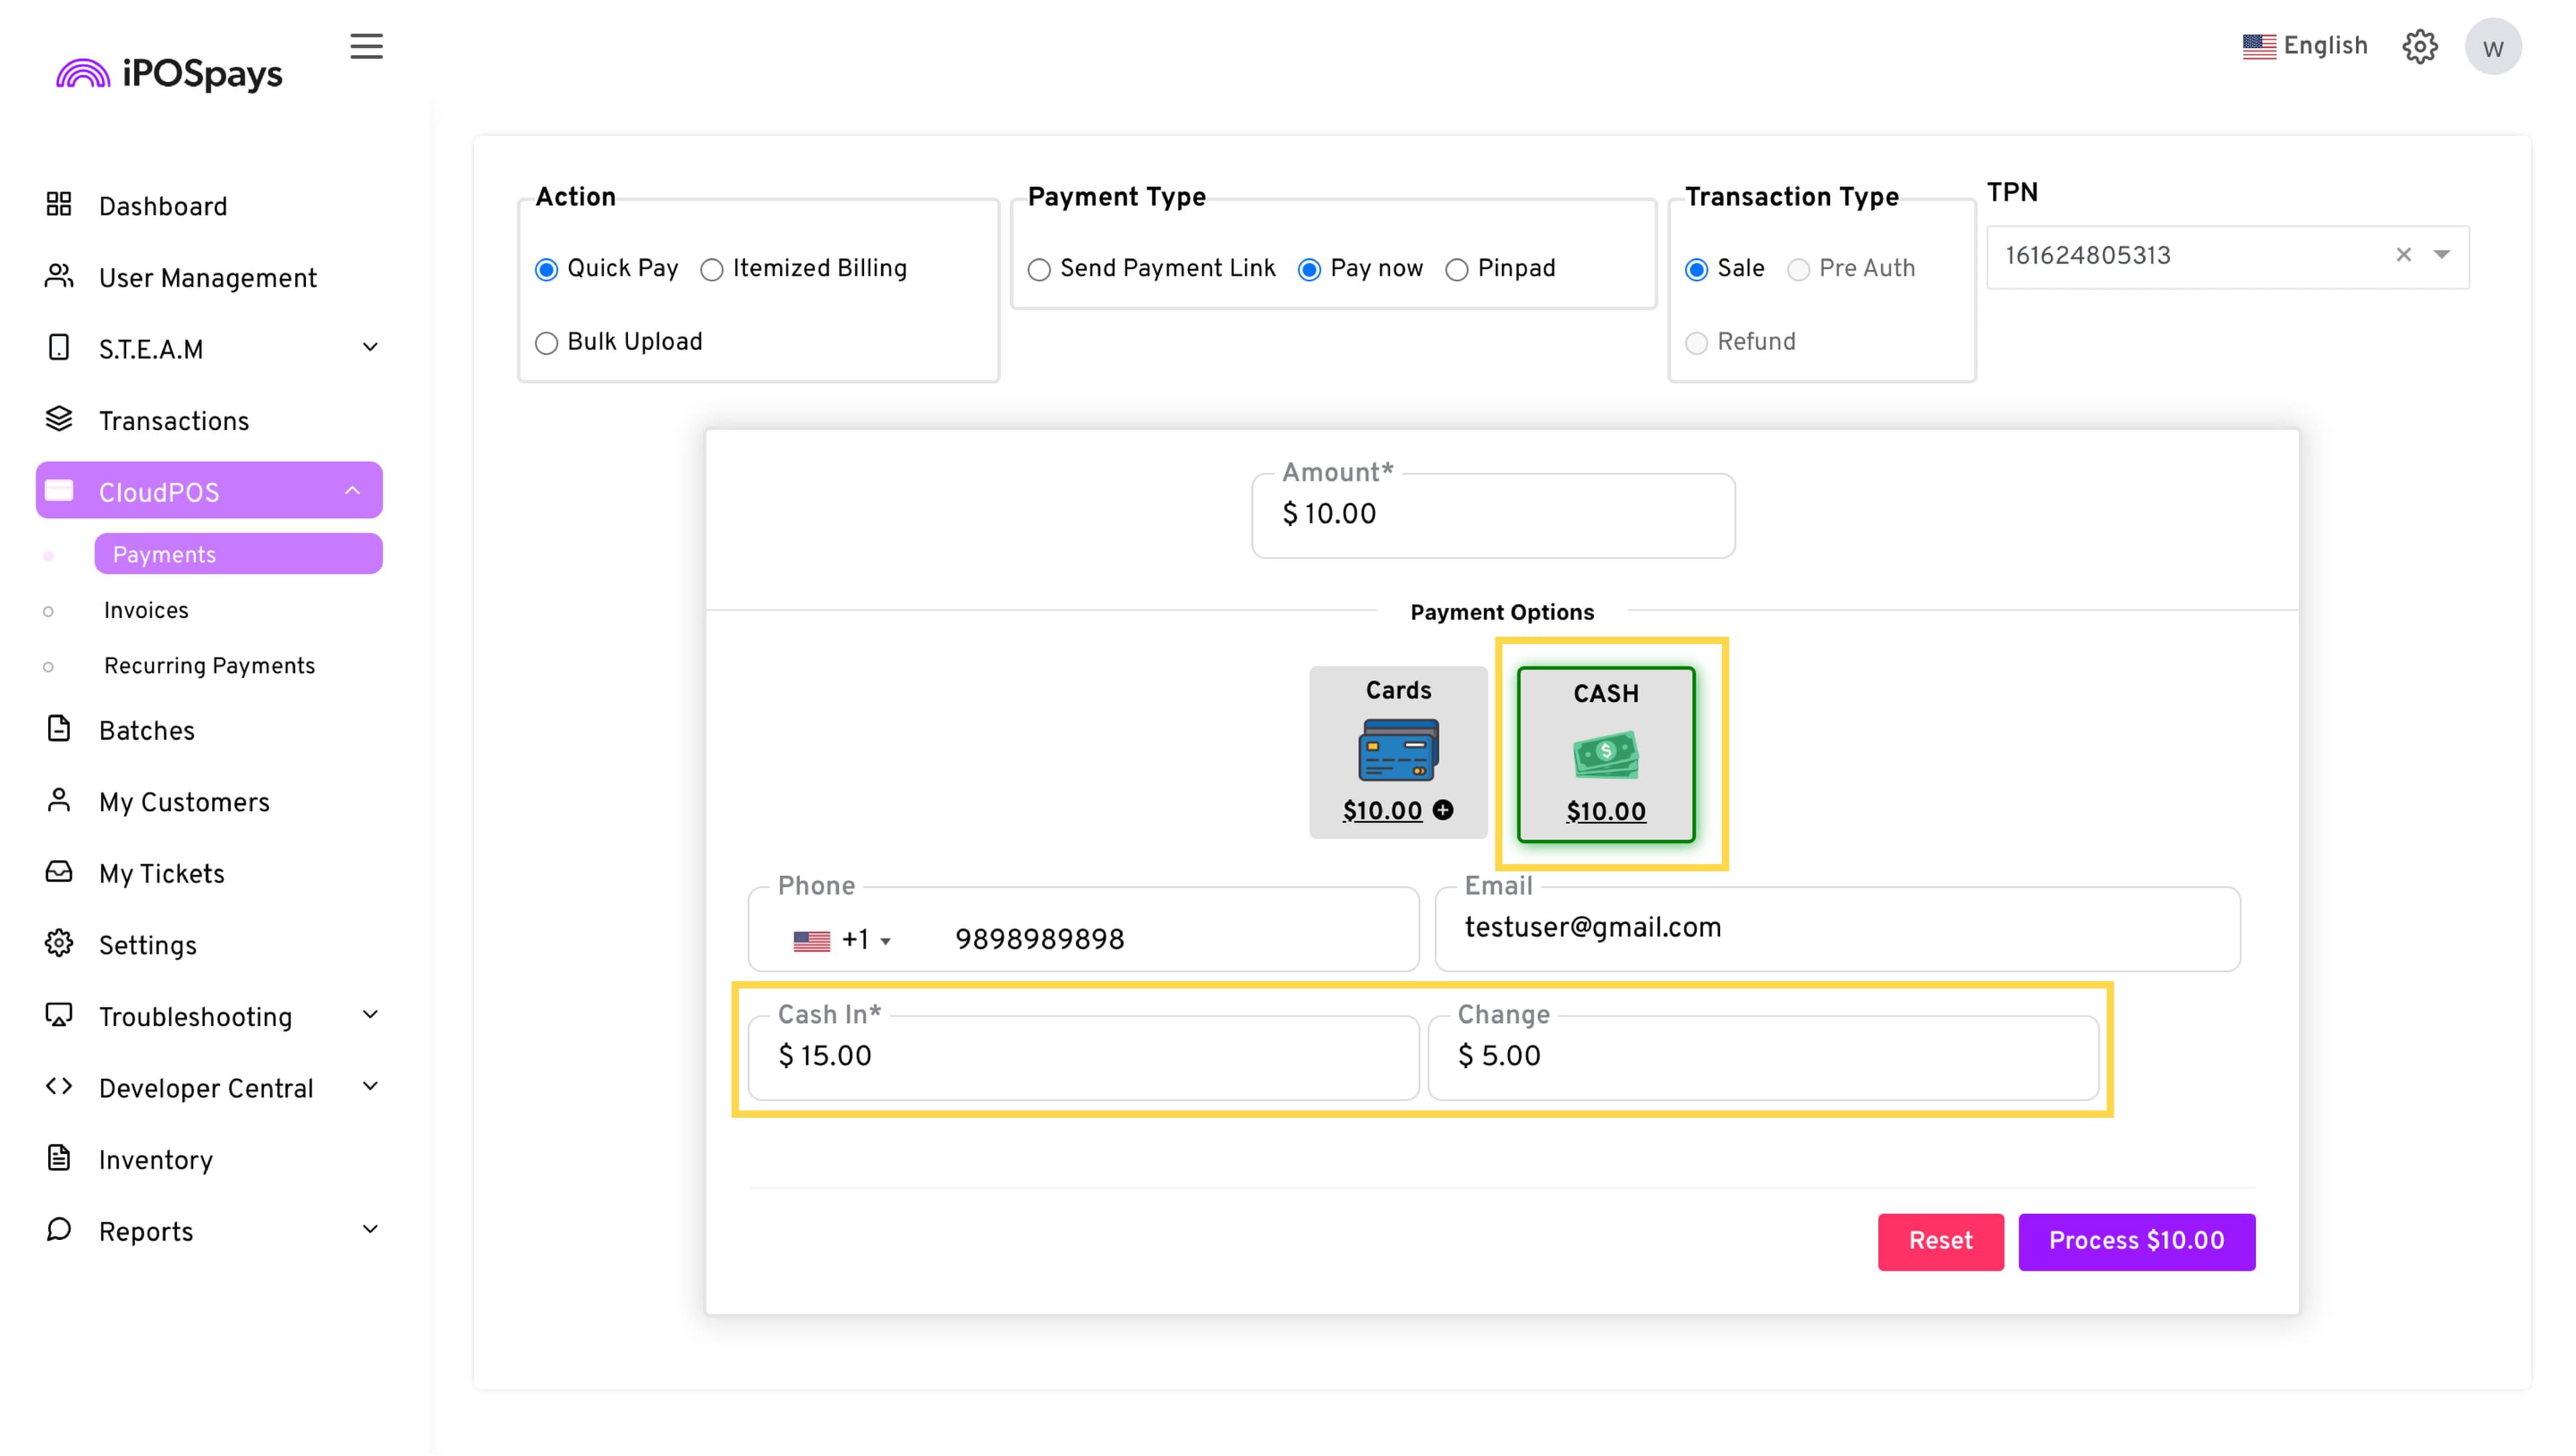
Task: Click the Inventory file icon
Action: pos(59,1158)
